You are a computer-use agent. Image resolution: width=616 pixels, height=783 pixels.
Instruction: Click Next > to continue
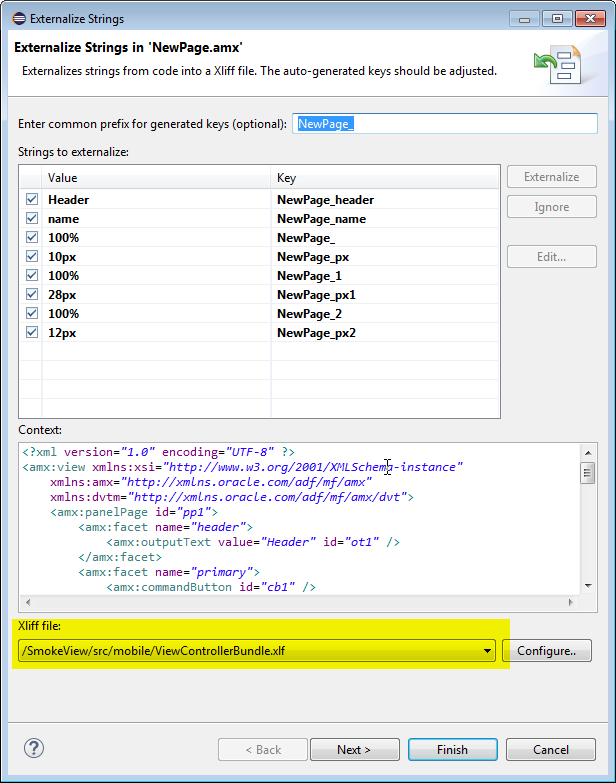(x=354, y=750)
